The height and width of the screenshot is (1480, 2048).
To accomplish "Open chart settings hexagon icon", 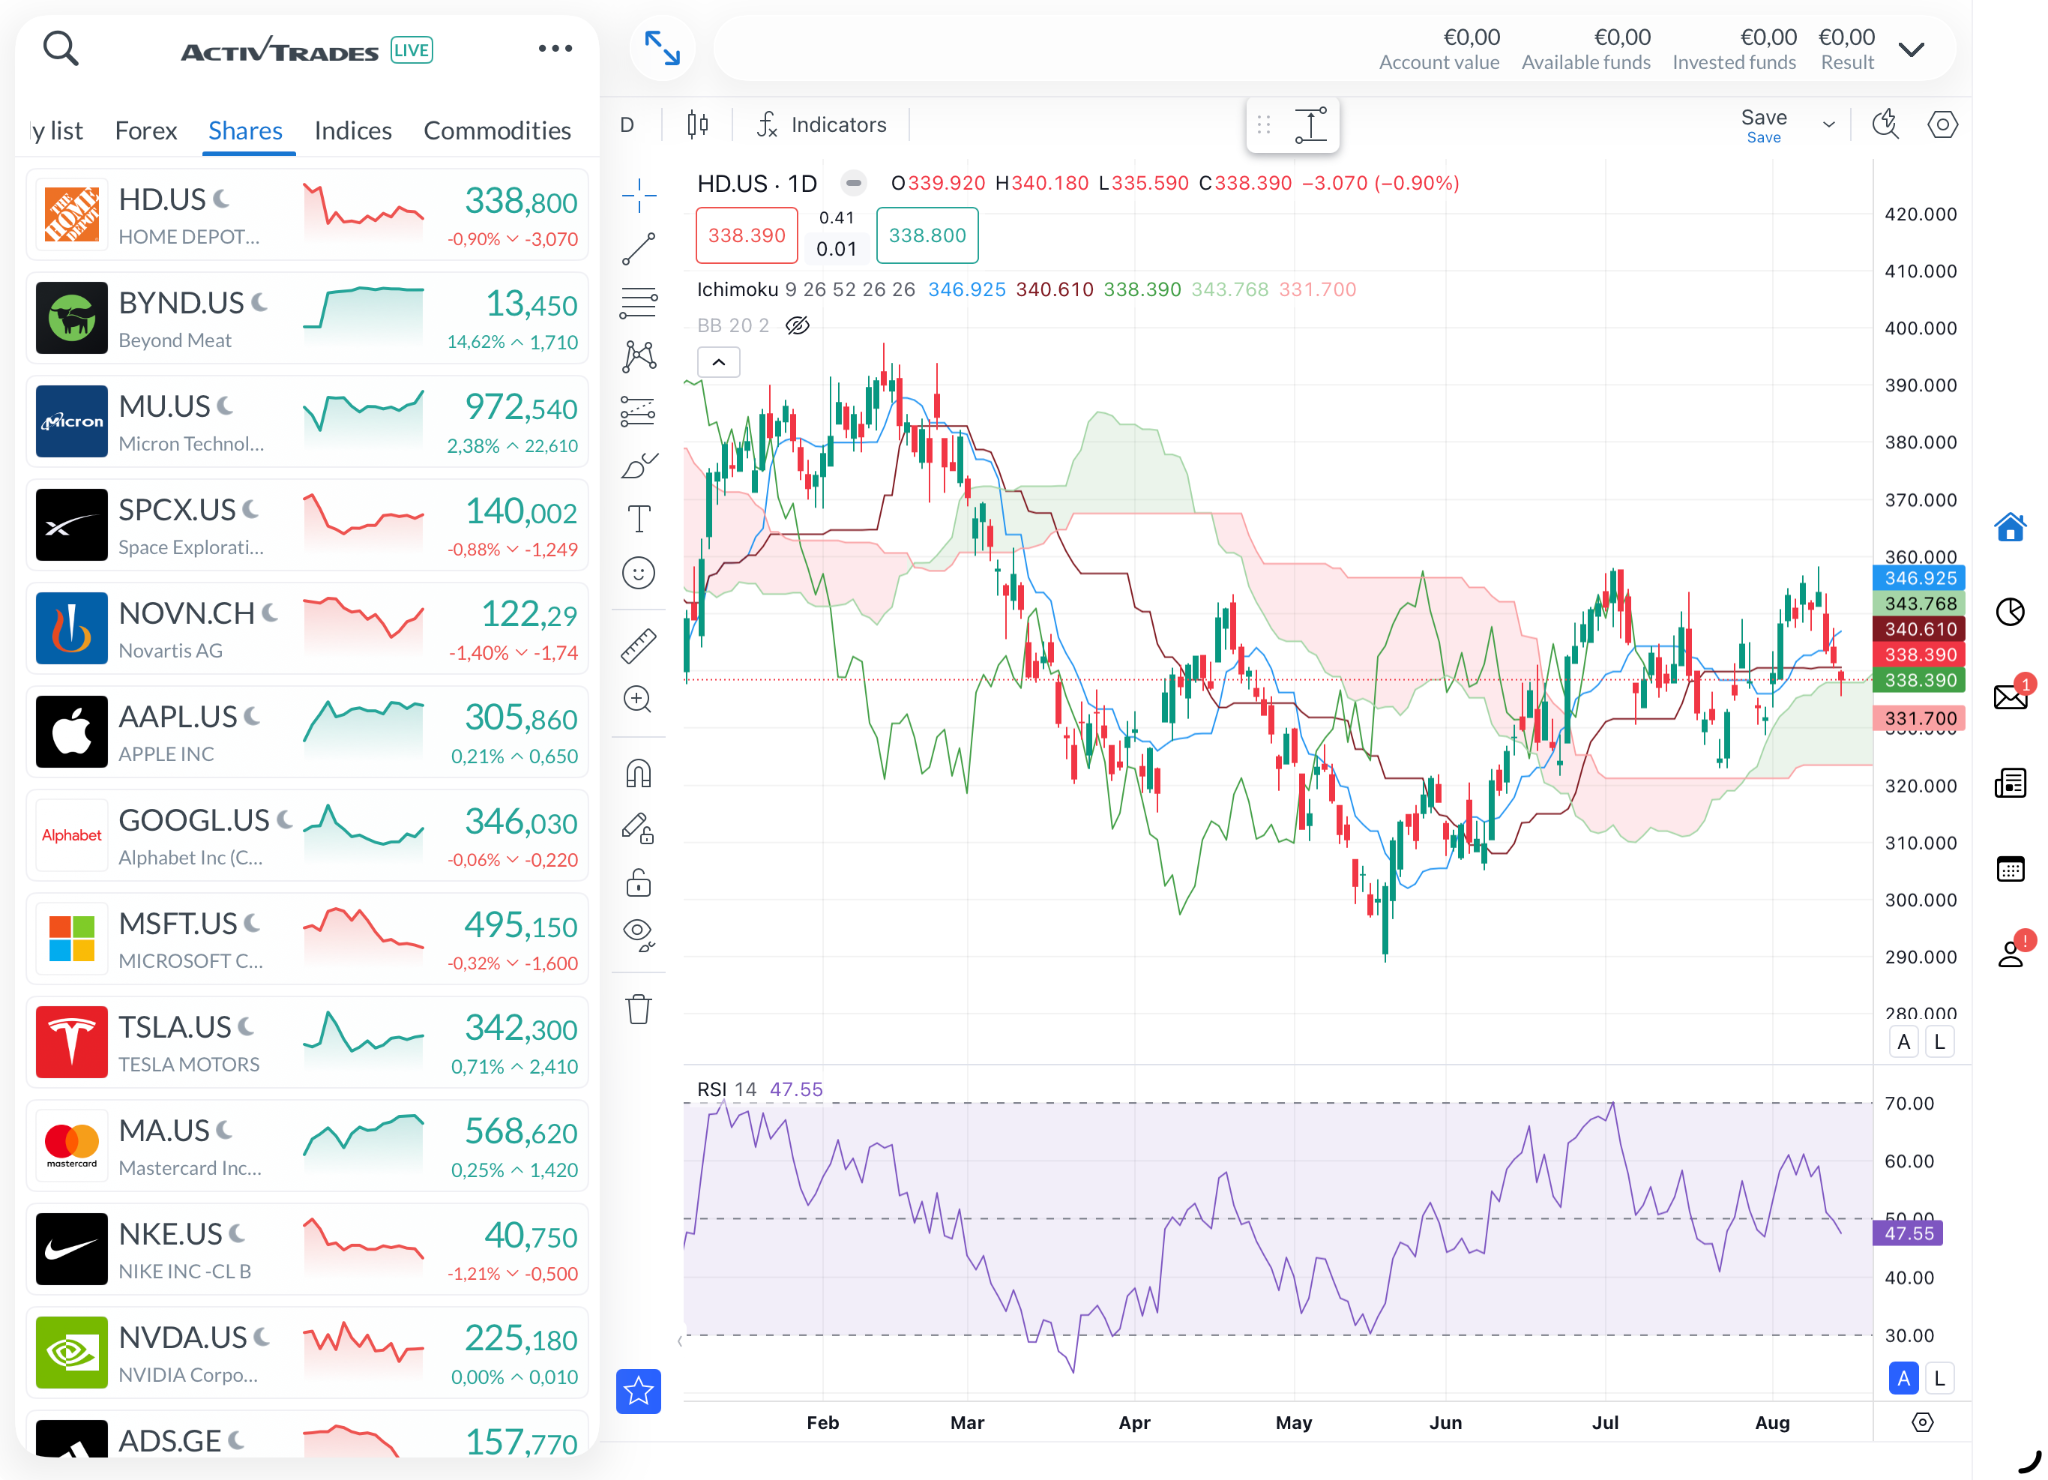I will 1942,125.
